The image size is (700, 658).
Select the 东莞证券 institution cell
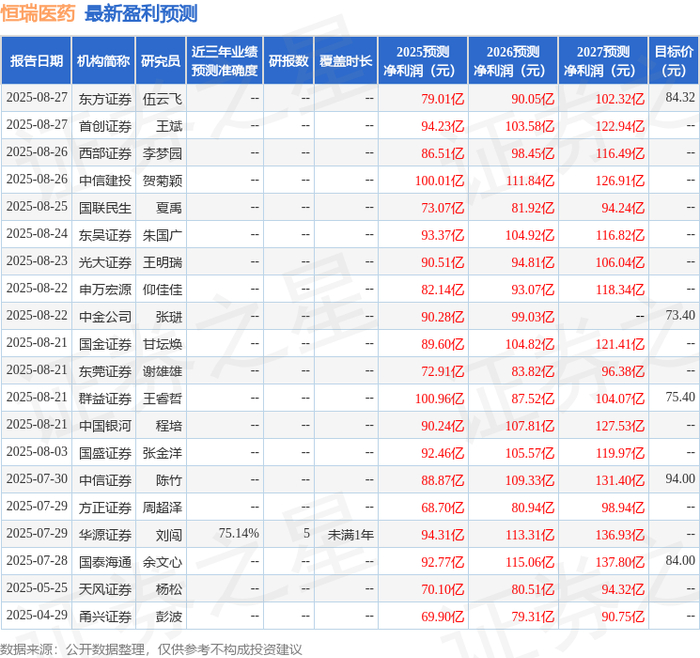pos(105,371)
